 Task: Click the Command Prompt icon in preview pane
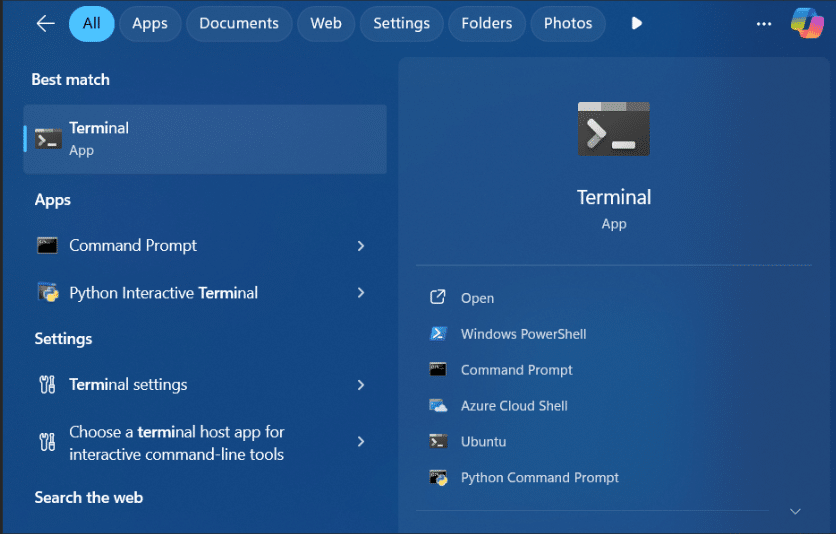(x=438, y=369)
